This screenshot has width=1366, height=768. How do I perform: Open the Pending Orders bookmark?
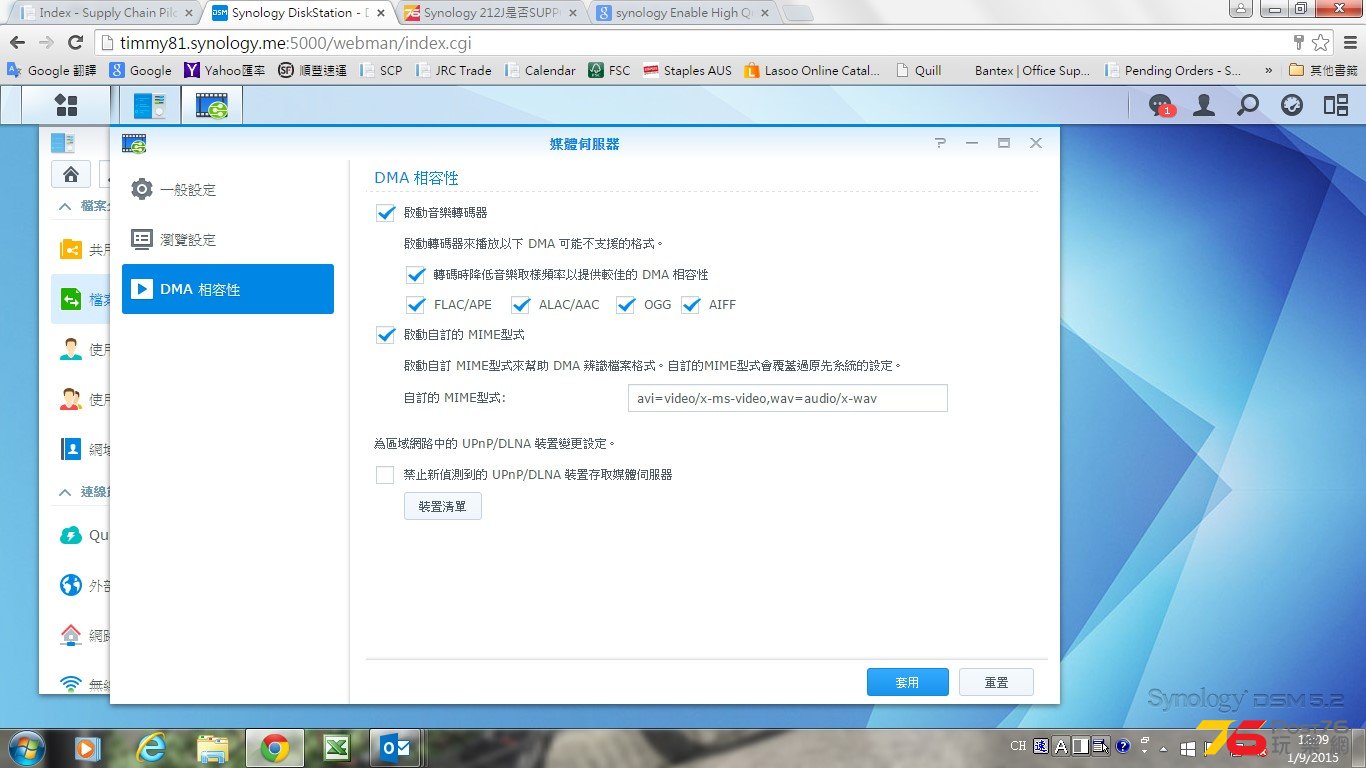point(1173,70)
